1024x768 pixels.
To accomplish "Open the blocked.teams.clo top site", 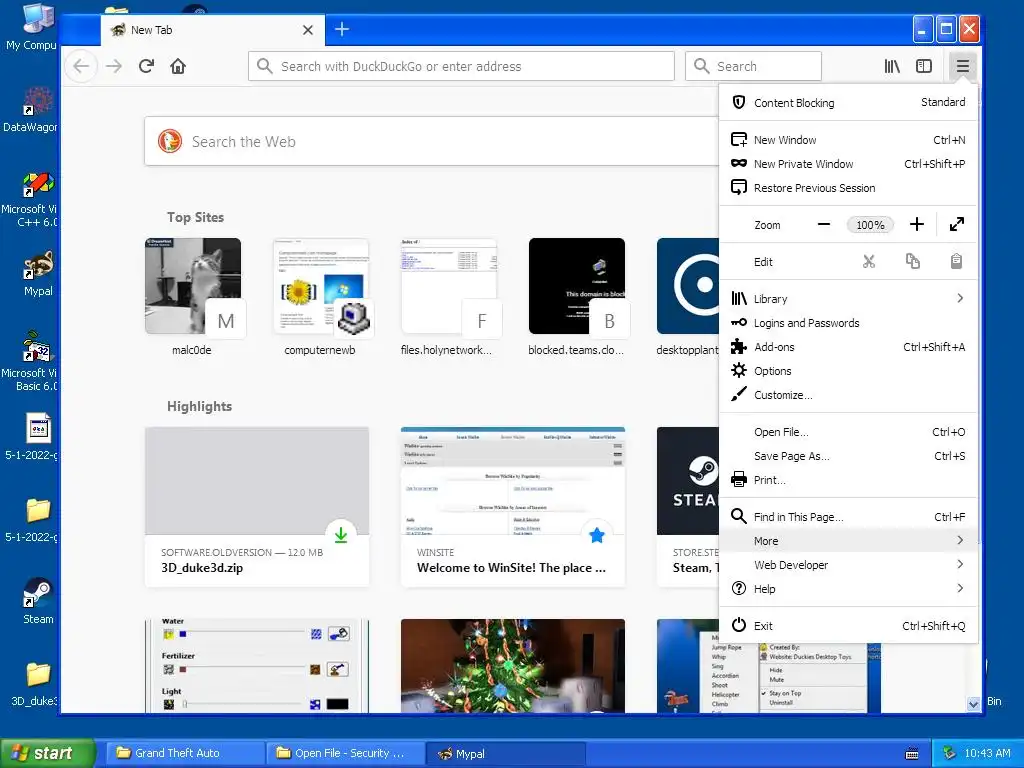I will pyautogui.click(x=577, y=297).
